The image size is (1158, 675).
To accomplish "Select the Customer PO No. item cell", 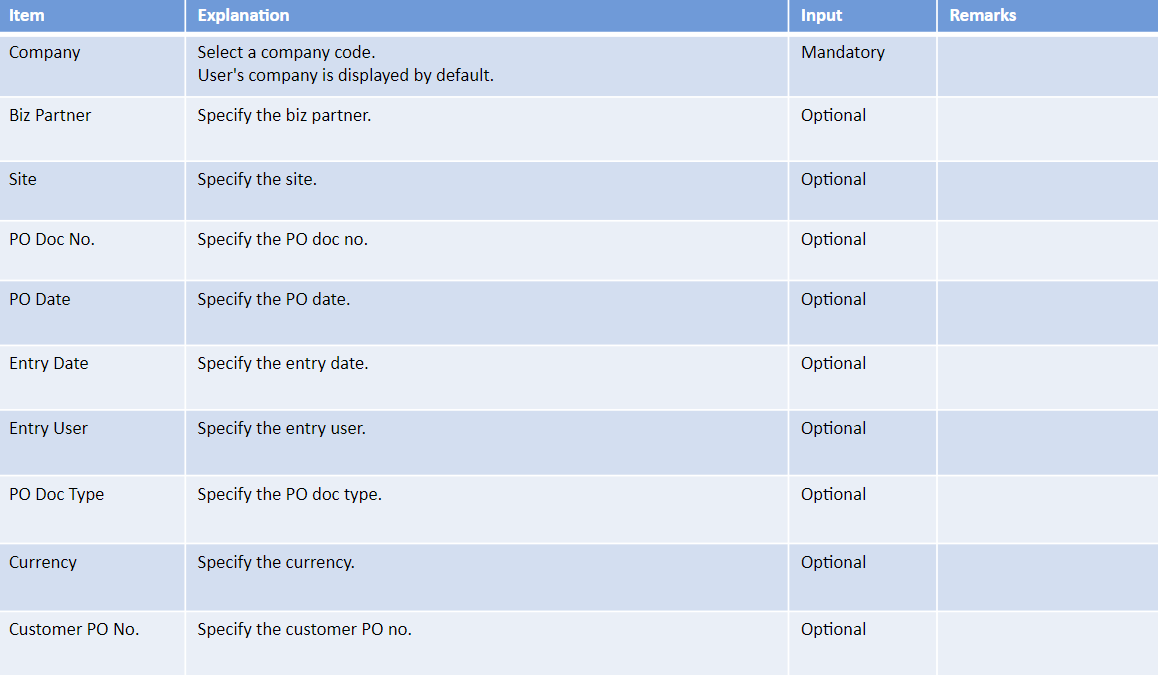I will point(92,643).
